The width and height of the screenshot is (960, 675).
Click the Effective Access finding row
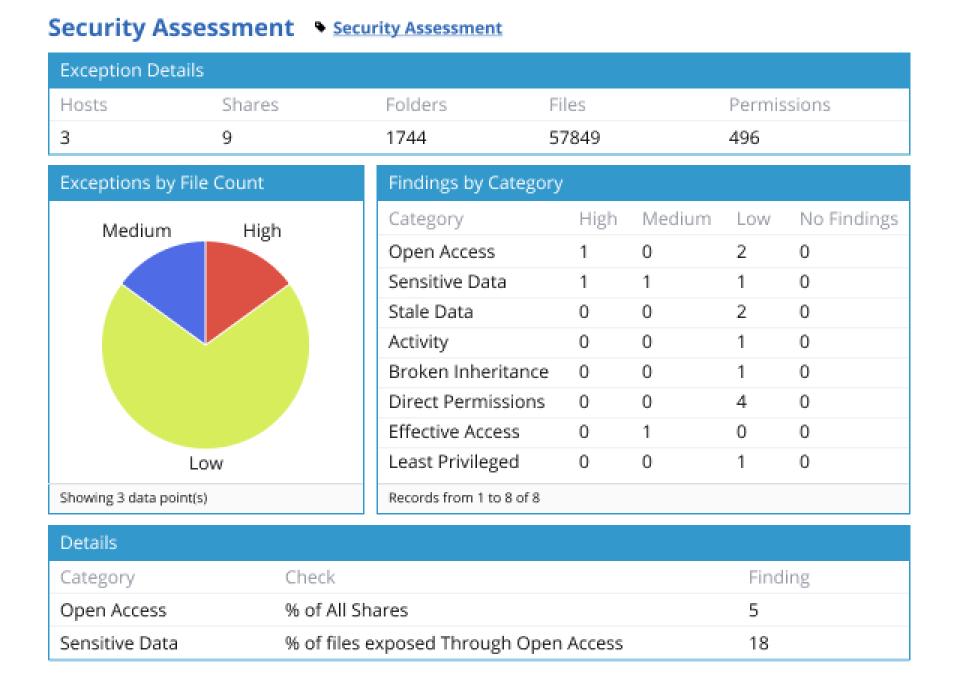(x=454, y=431)
